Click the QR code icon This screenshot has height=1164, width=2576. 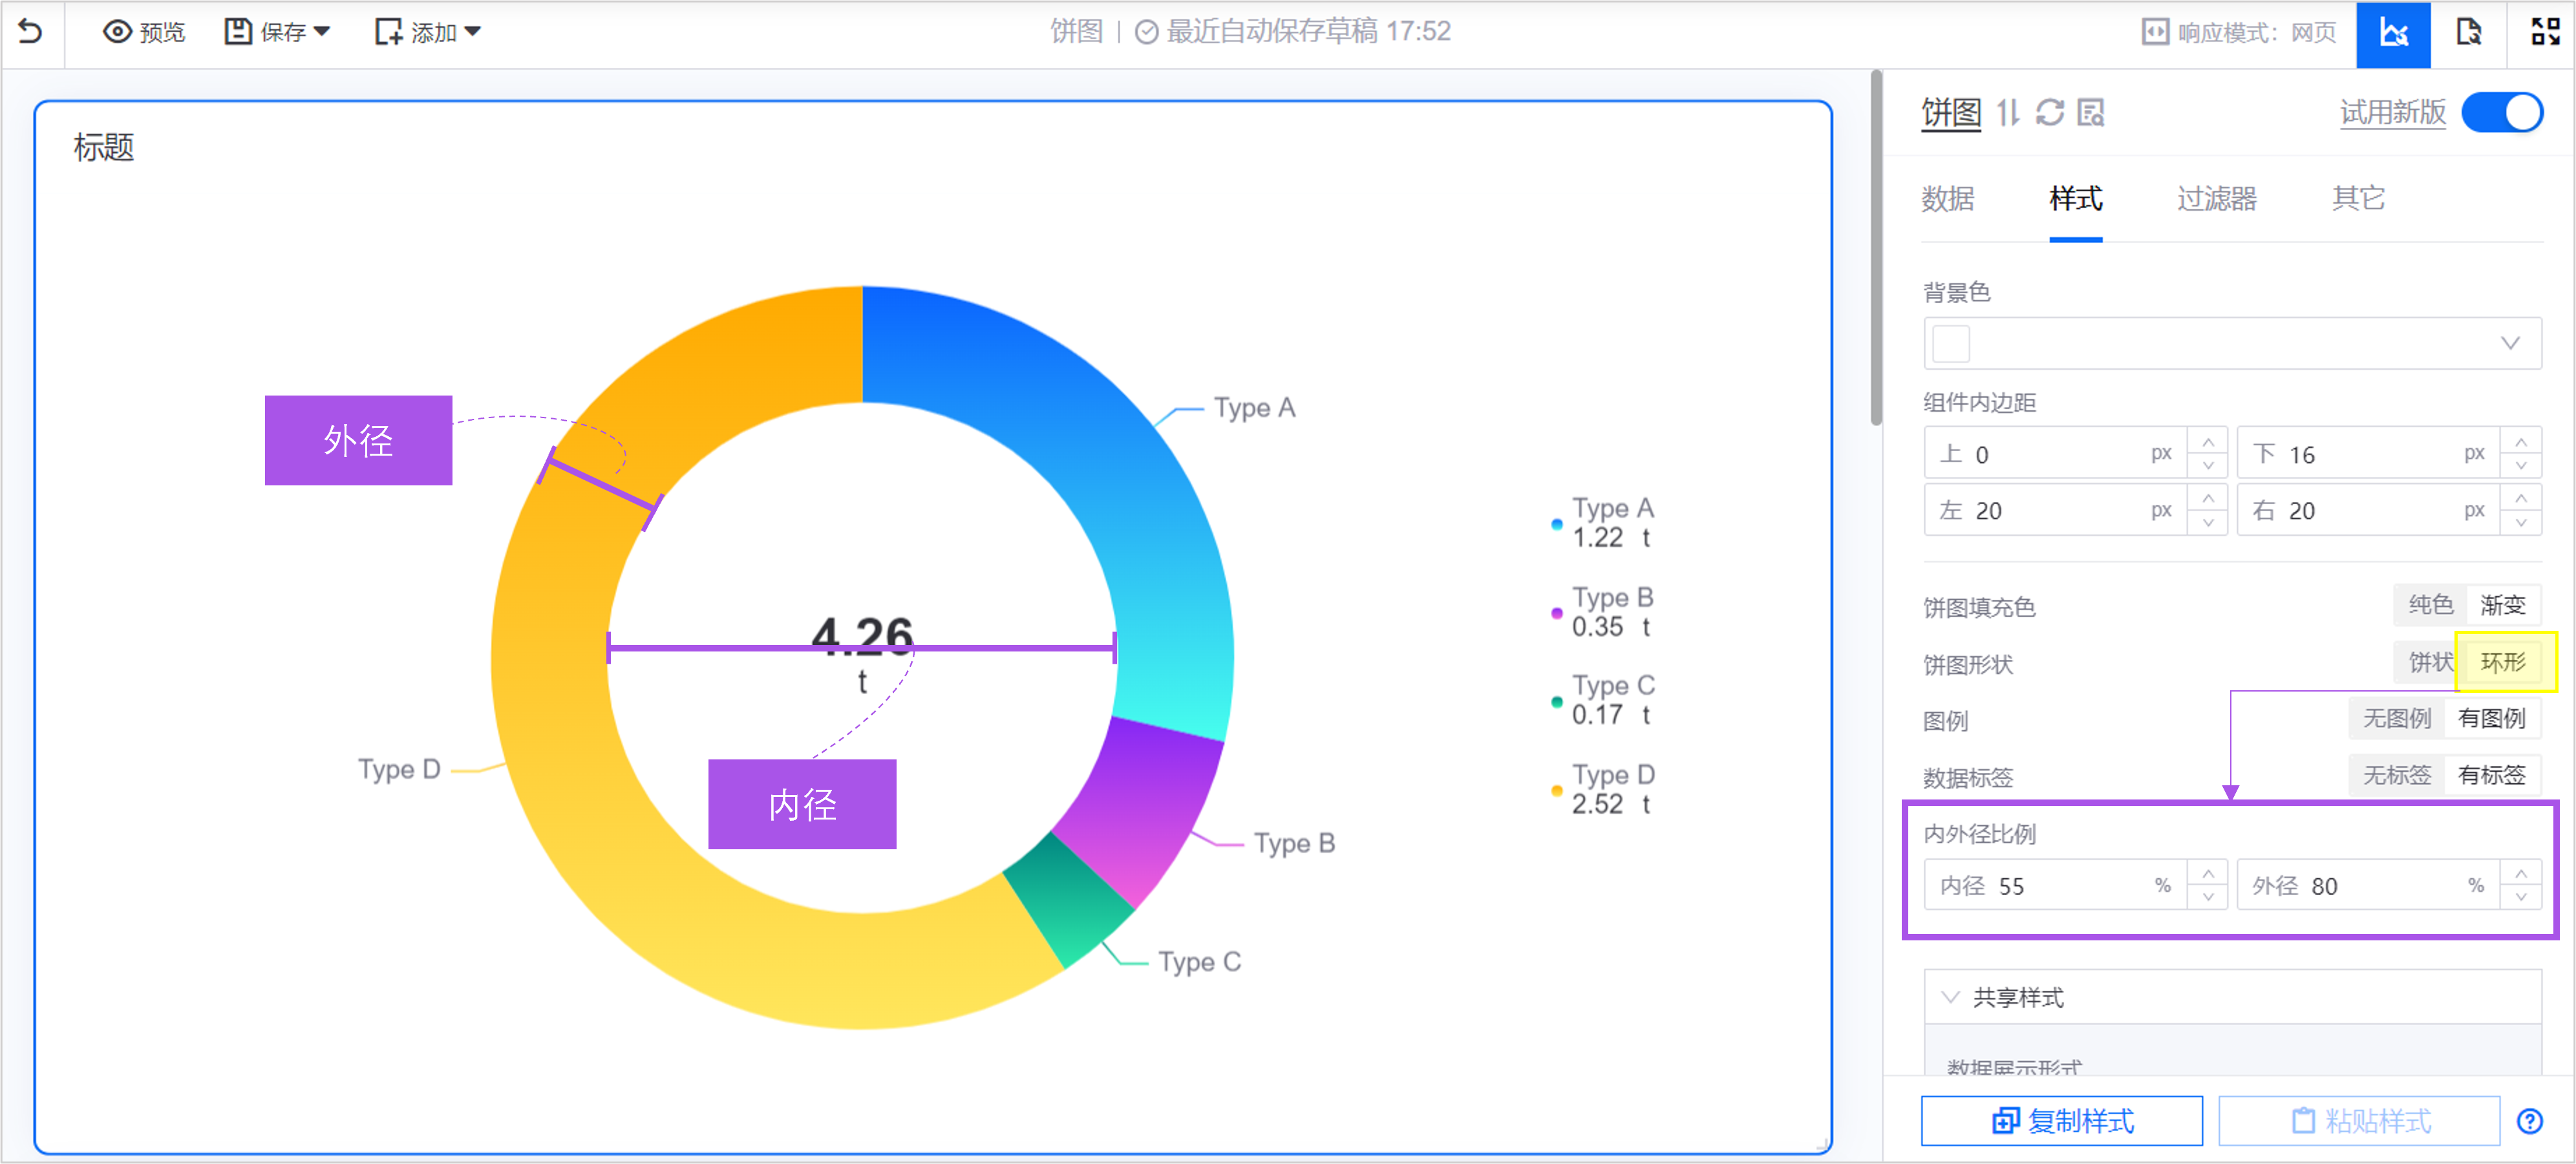[x=2544, y=33]
